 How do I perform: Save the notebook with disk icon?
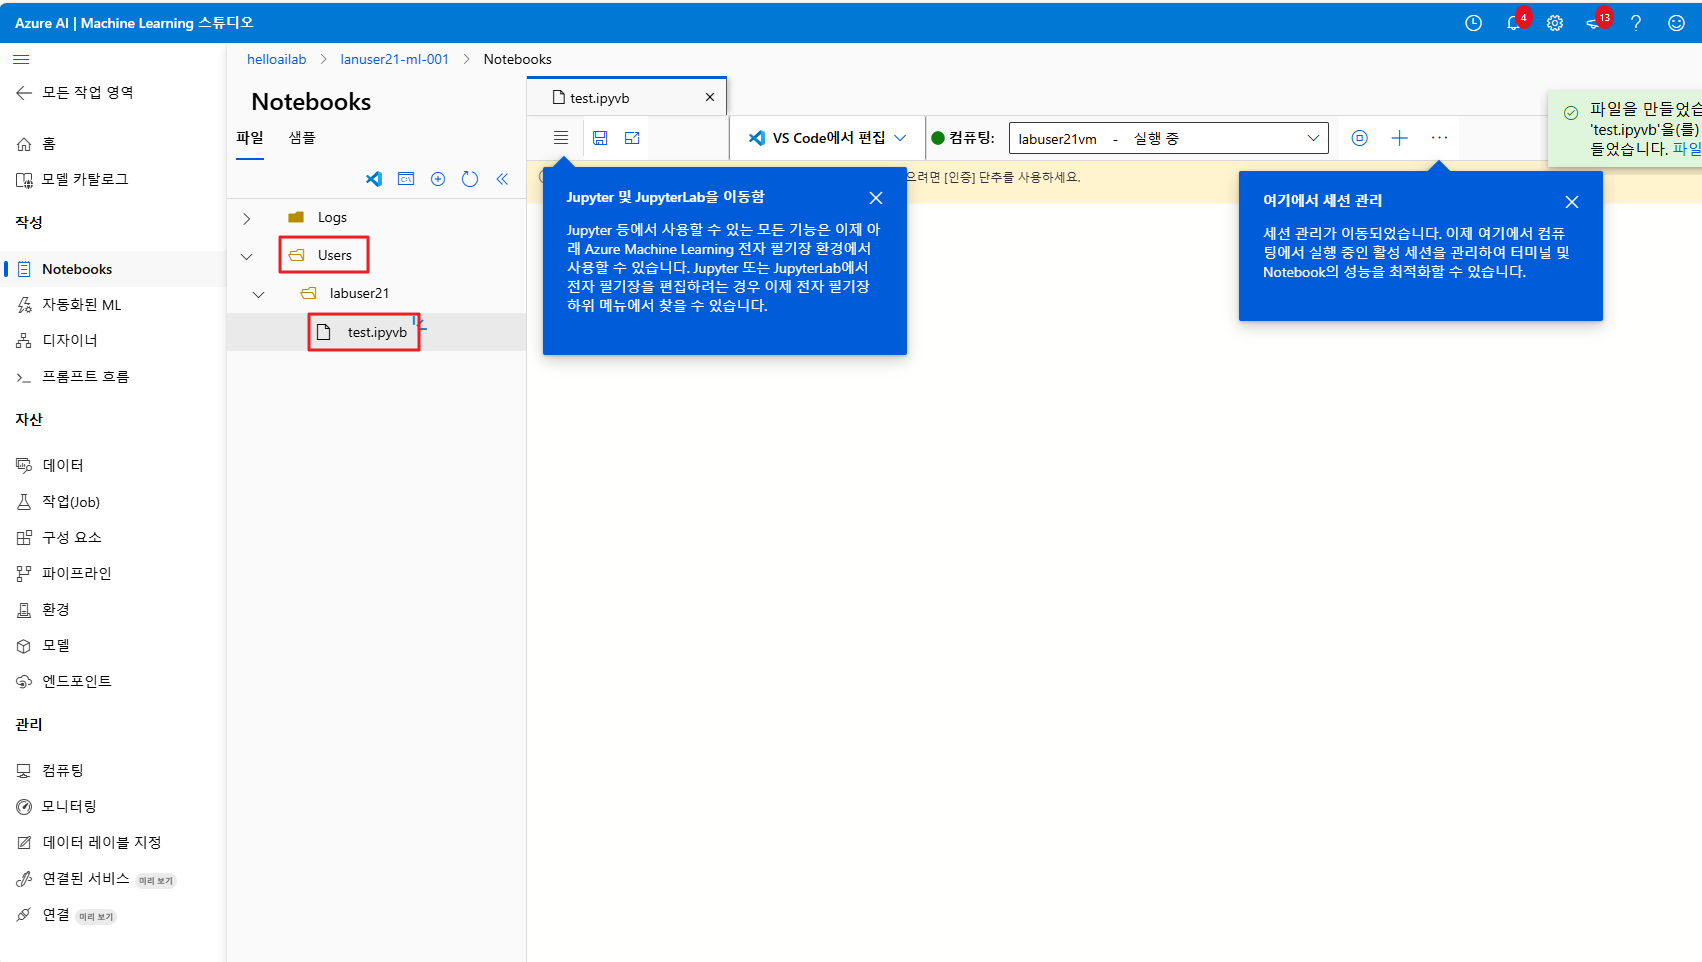(x=600, y=138)
